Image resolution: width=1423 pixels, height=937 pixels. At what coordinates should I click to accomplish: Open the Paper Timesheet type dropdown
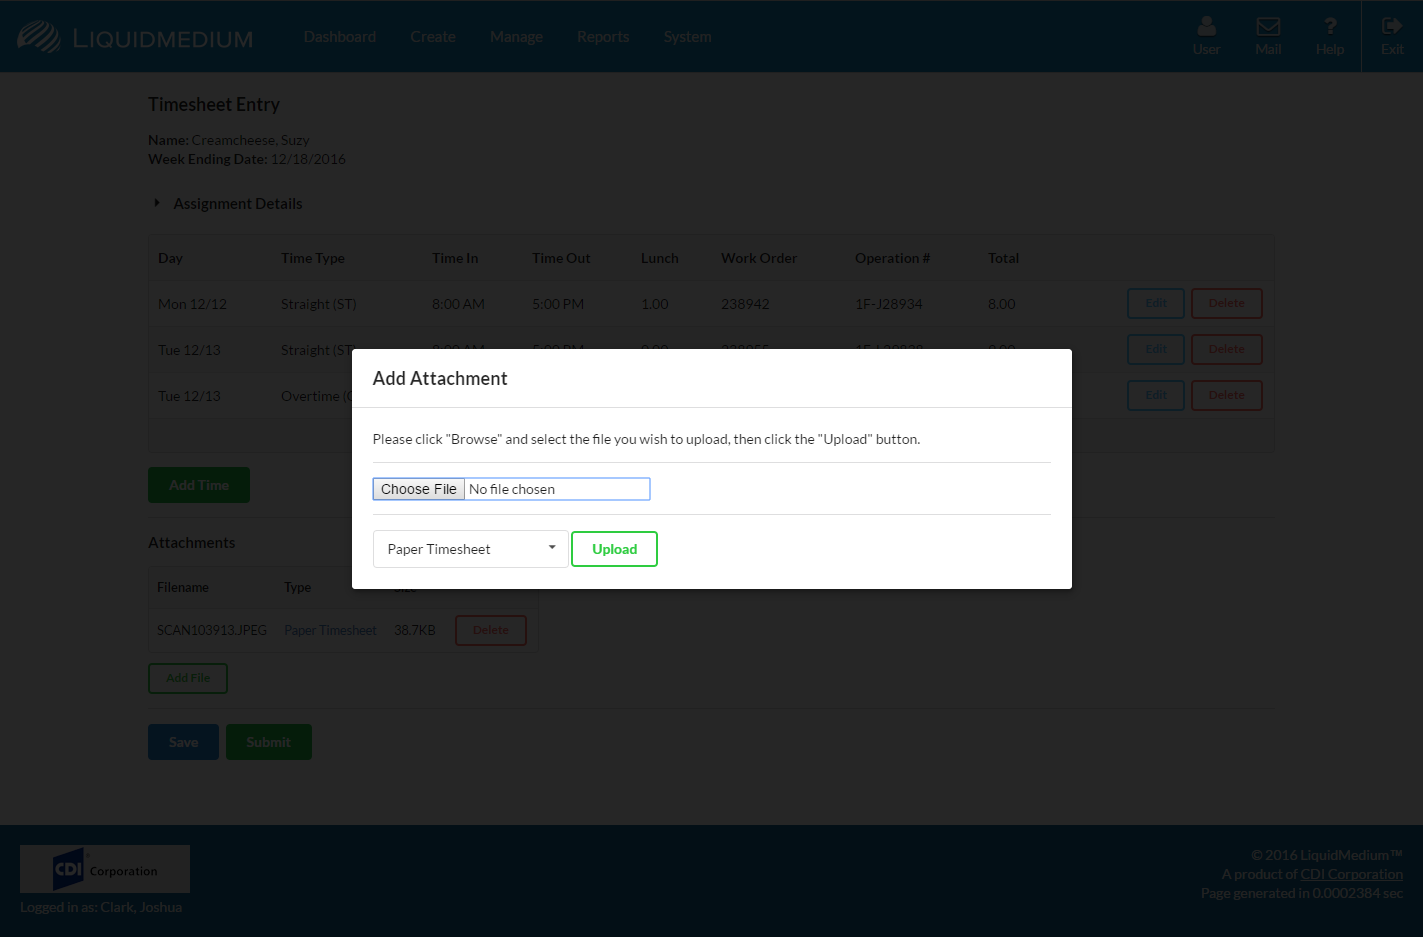[x=470, y=549]
